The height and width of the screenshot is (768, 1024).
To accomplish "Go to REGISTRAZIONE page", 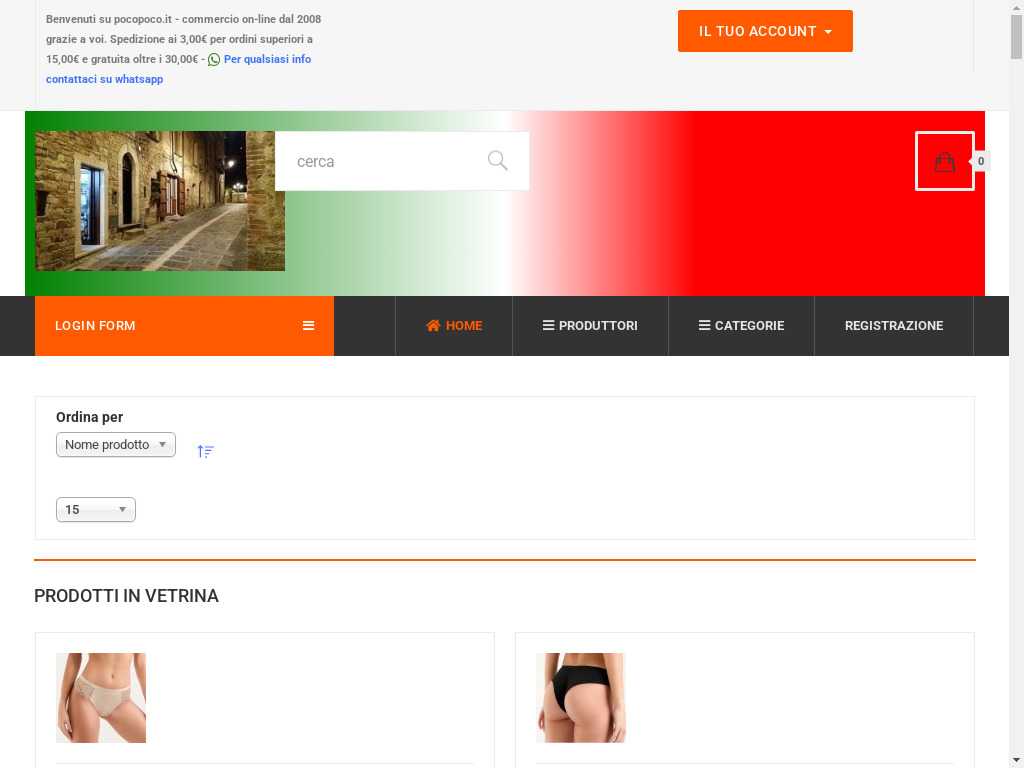I will (x=894, y=326).
